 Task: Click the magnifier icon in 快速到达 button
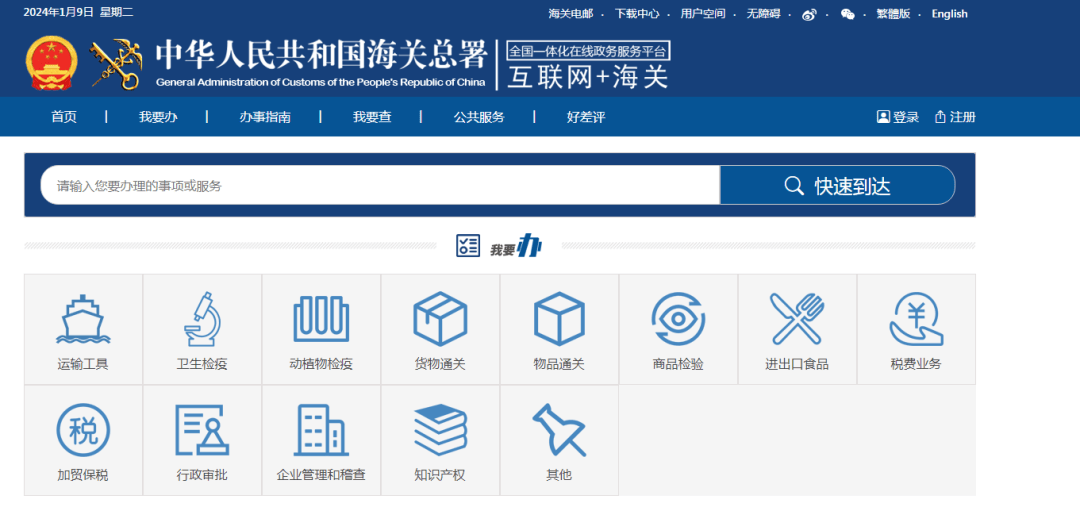pyautogui.click(x=794, y=186)
